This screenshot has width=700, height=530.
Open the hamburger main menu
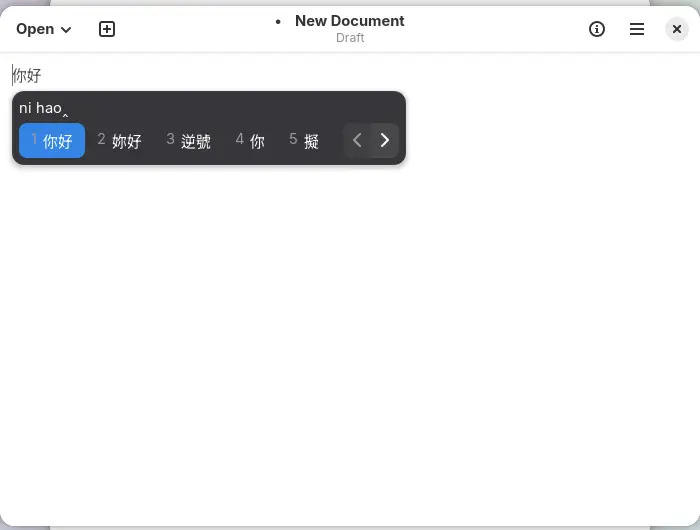tap(637, 29)
